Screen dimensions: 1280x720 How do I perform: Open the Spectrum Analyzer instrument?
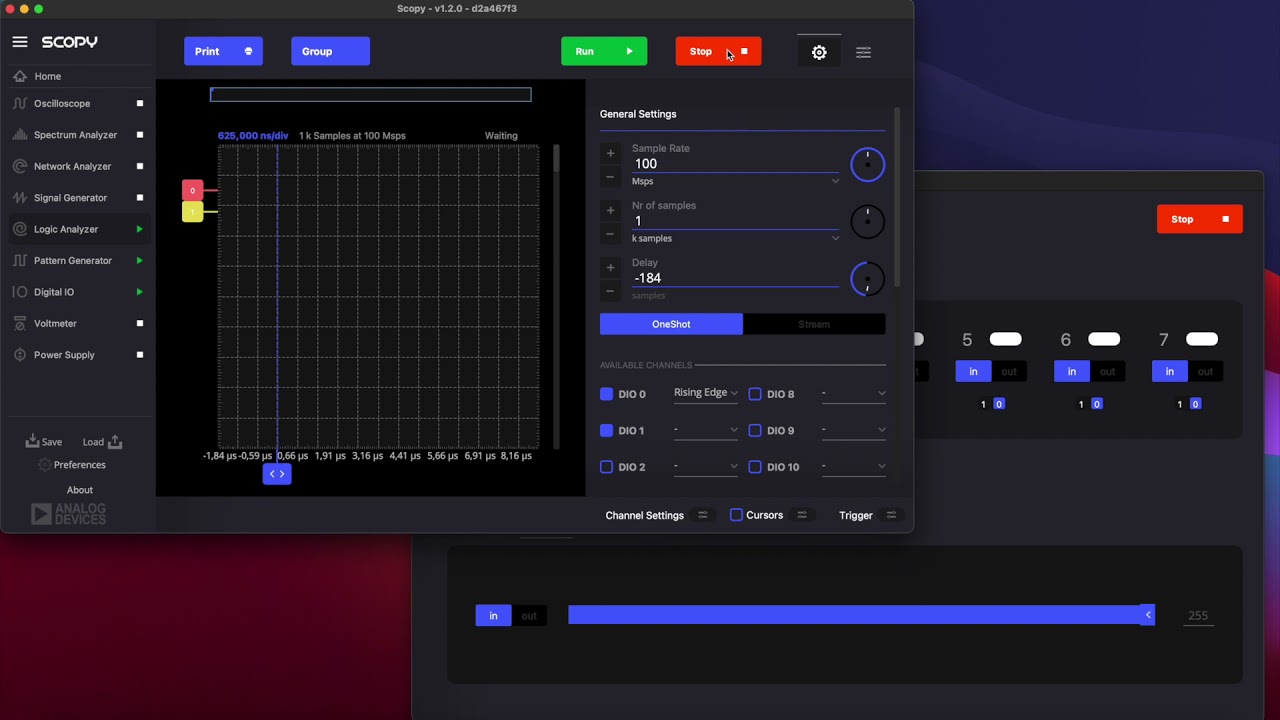(x=75, y=135)
